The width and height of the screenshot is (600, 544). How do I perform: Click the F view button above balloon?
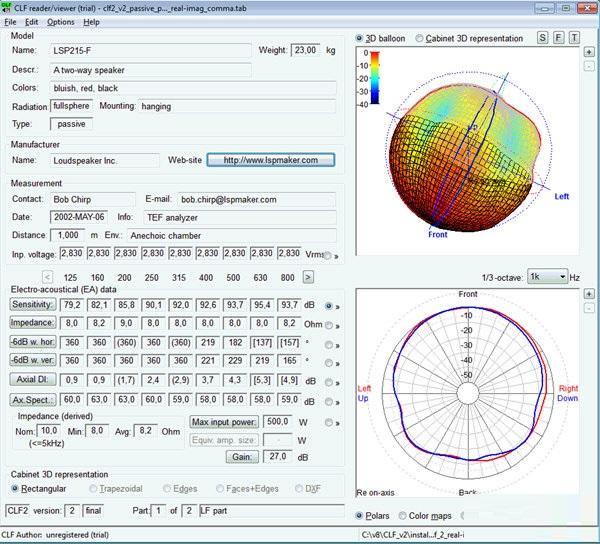pos(559,38)
